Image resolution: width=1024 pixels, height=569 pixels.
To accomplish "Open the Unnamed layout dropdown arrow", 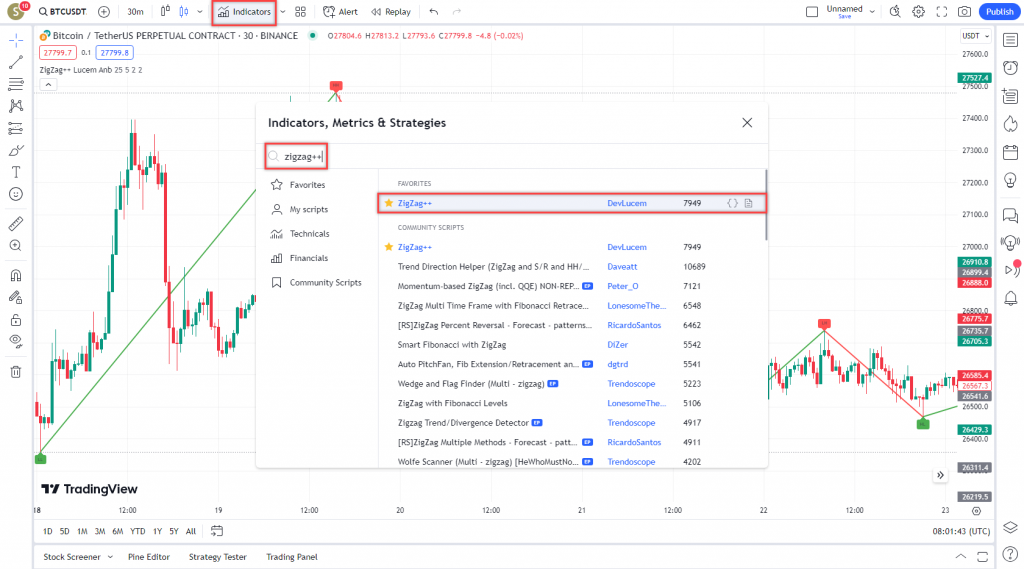I will pos(872,12).
